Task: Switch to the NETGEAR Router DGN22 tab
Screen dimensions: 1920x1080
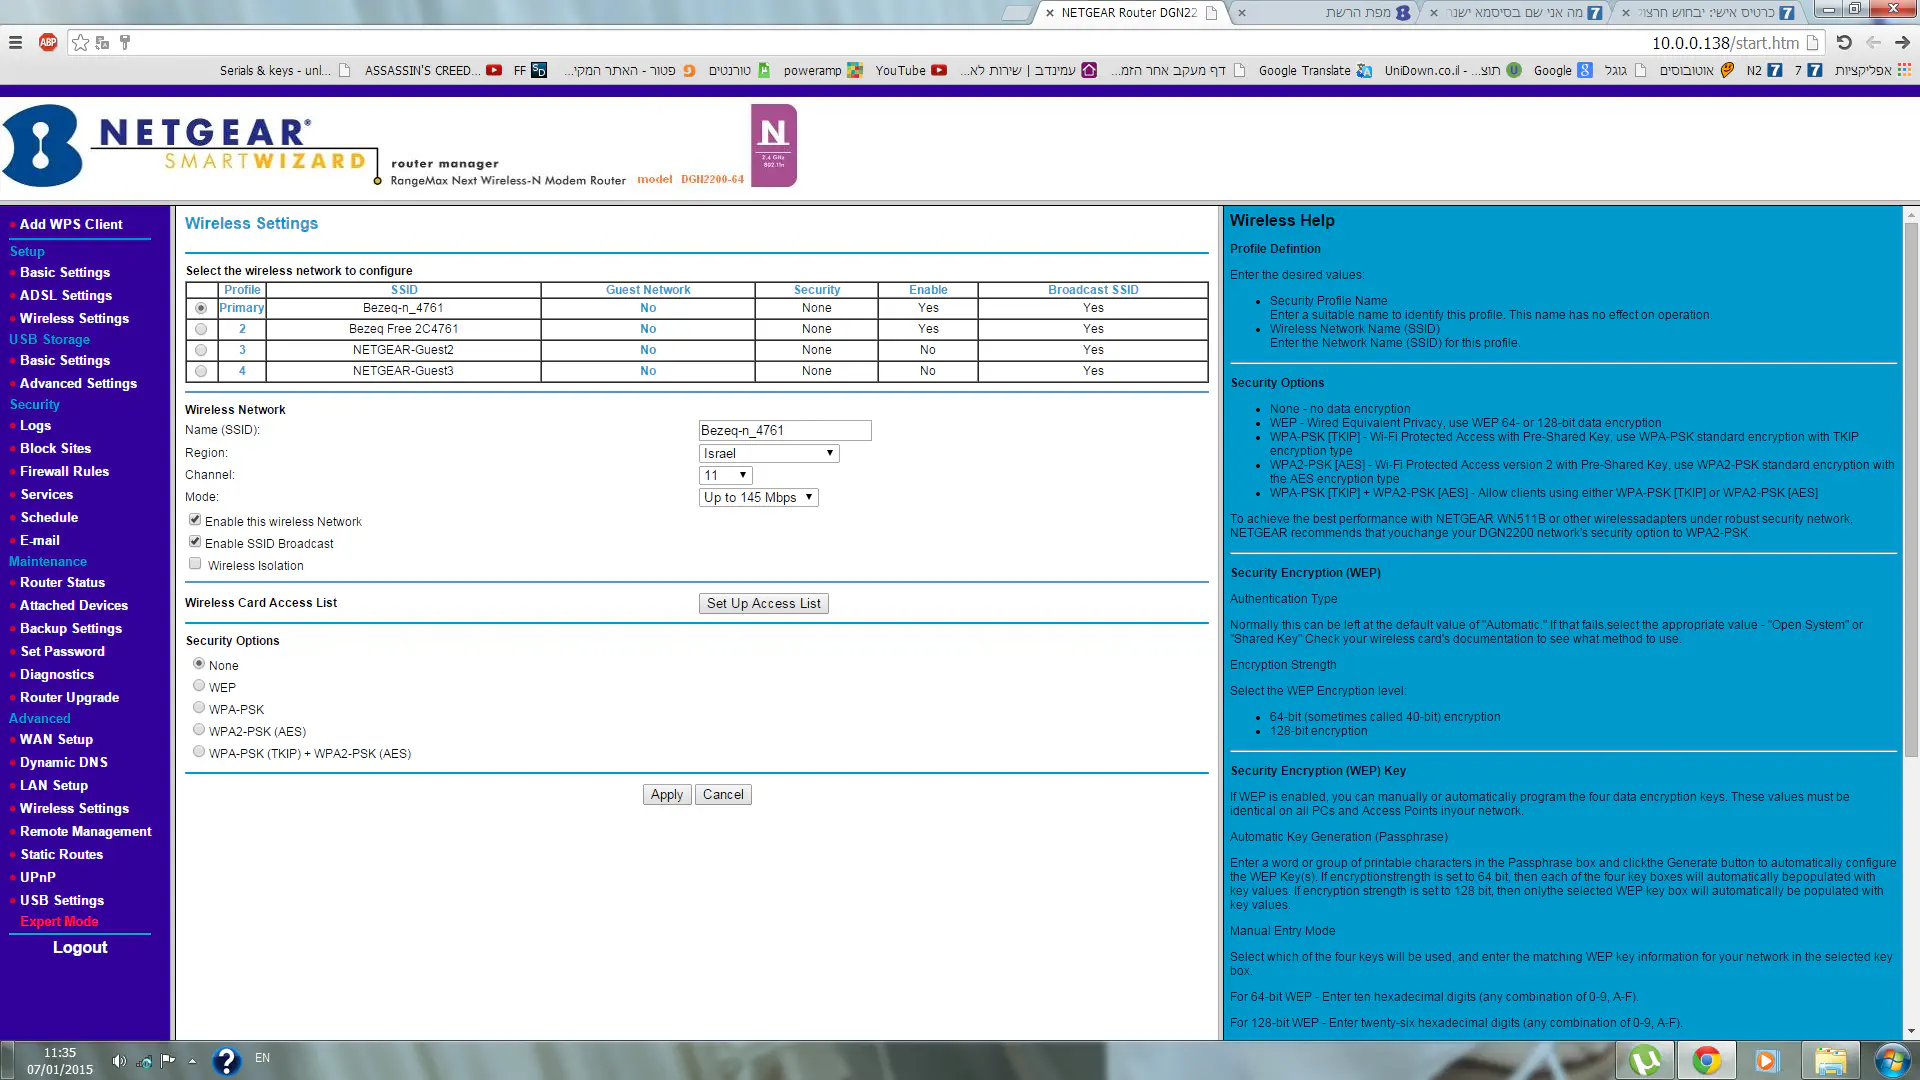Action: [1128, 13]
